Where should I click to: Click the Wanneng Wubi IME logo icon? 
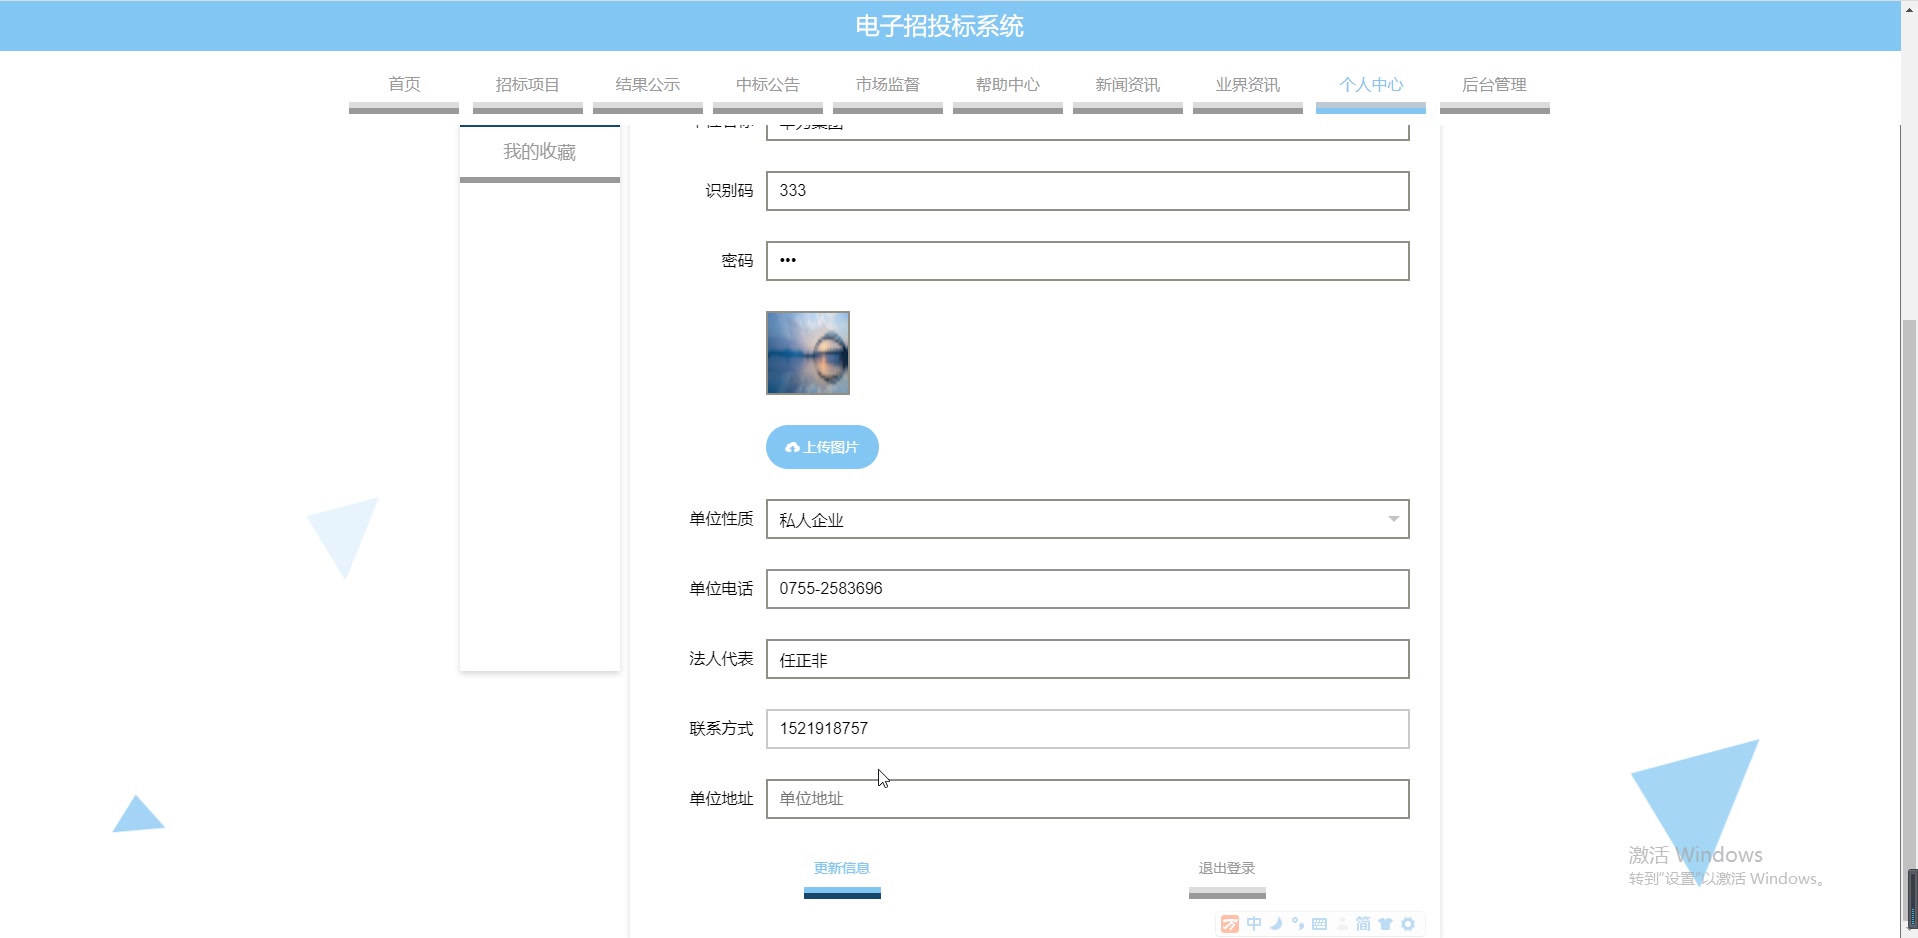click(1230, 923)
